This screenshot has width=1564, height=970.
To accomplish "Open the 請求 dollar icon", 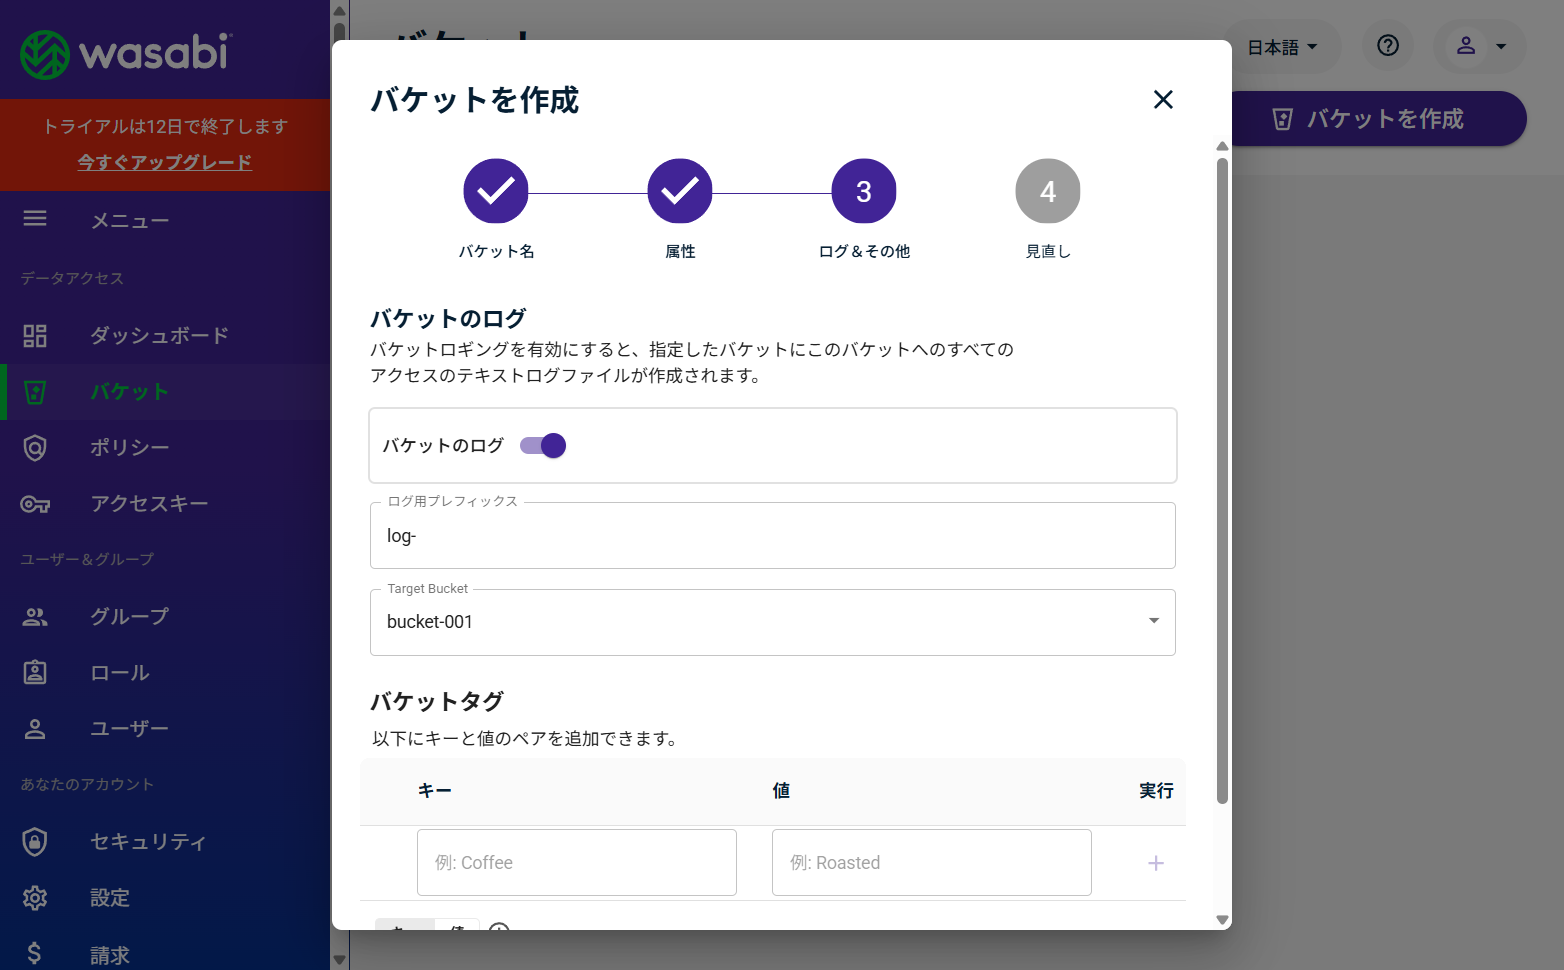I will tap(35, 953).
